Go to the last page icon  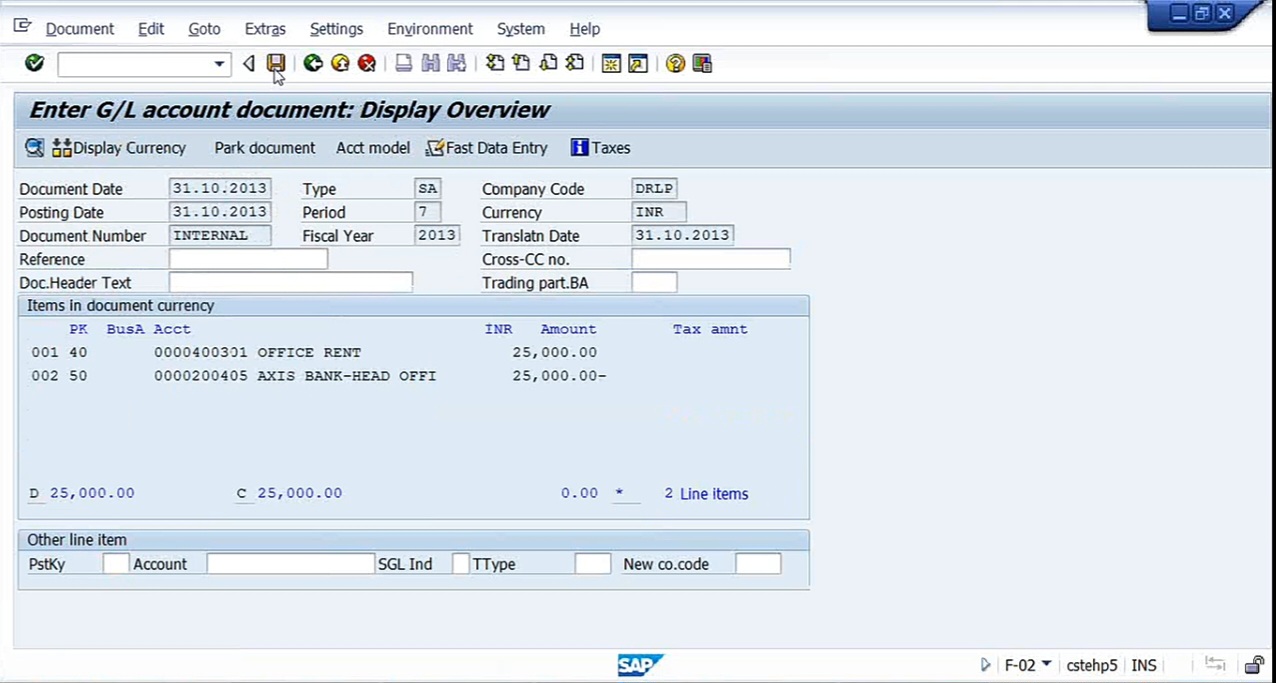pos(574,64)
